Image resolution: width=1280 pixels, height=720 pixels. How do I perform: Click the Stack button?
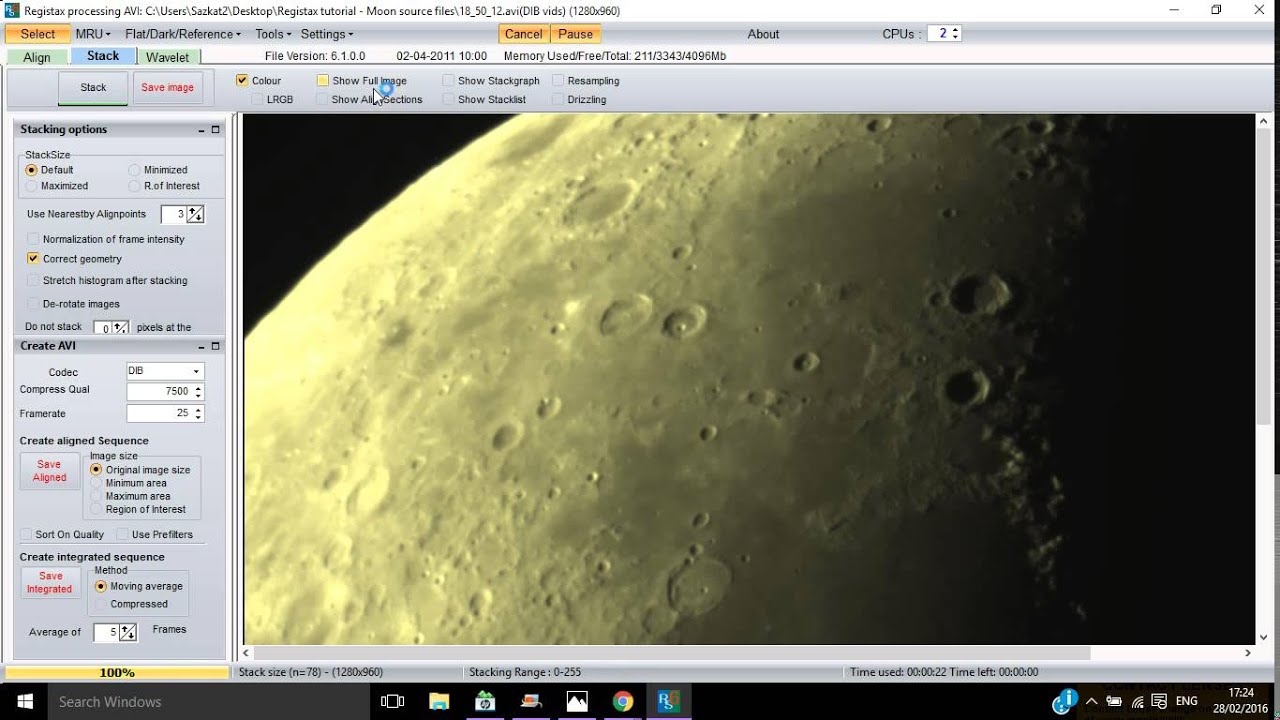pos(93,88)
